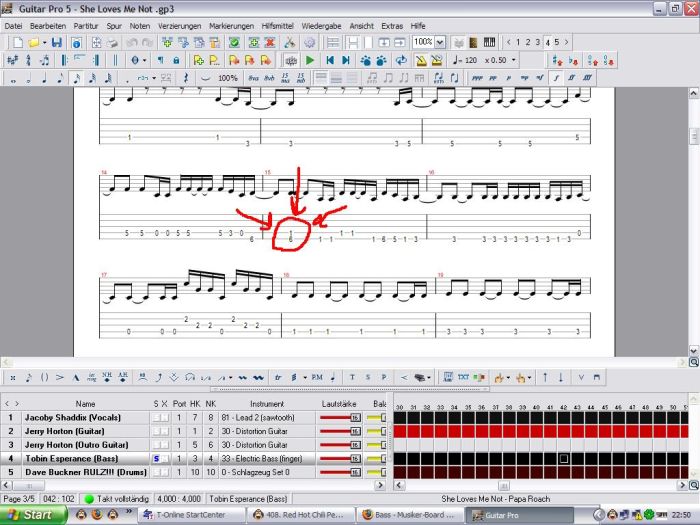
Task: Show the fretboard icon
Action: pyautogui.click(x=474, y=42)
